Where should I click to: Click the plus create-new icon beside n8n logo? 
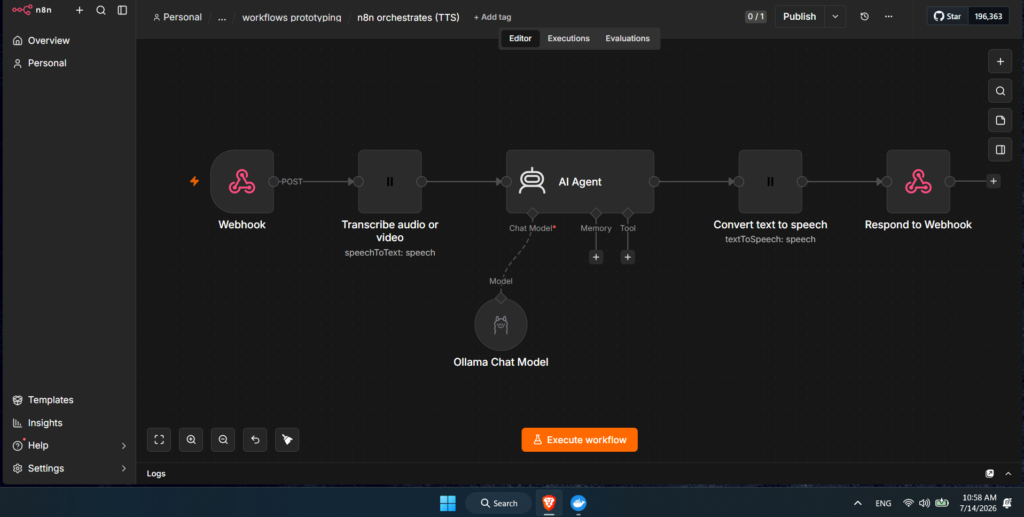(80, 10)
